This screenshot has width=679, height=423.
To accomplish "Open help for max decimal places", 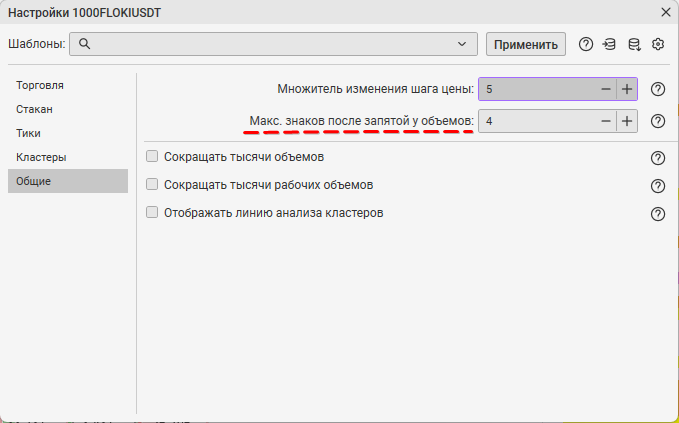I will 658,121.
